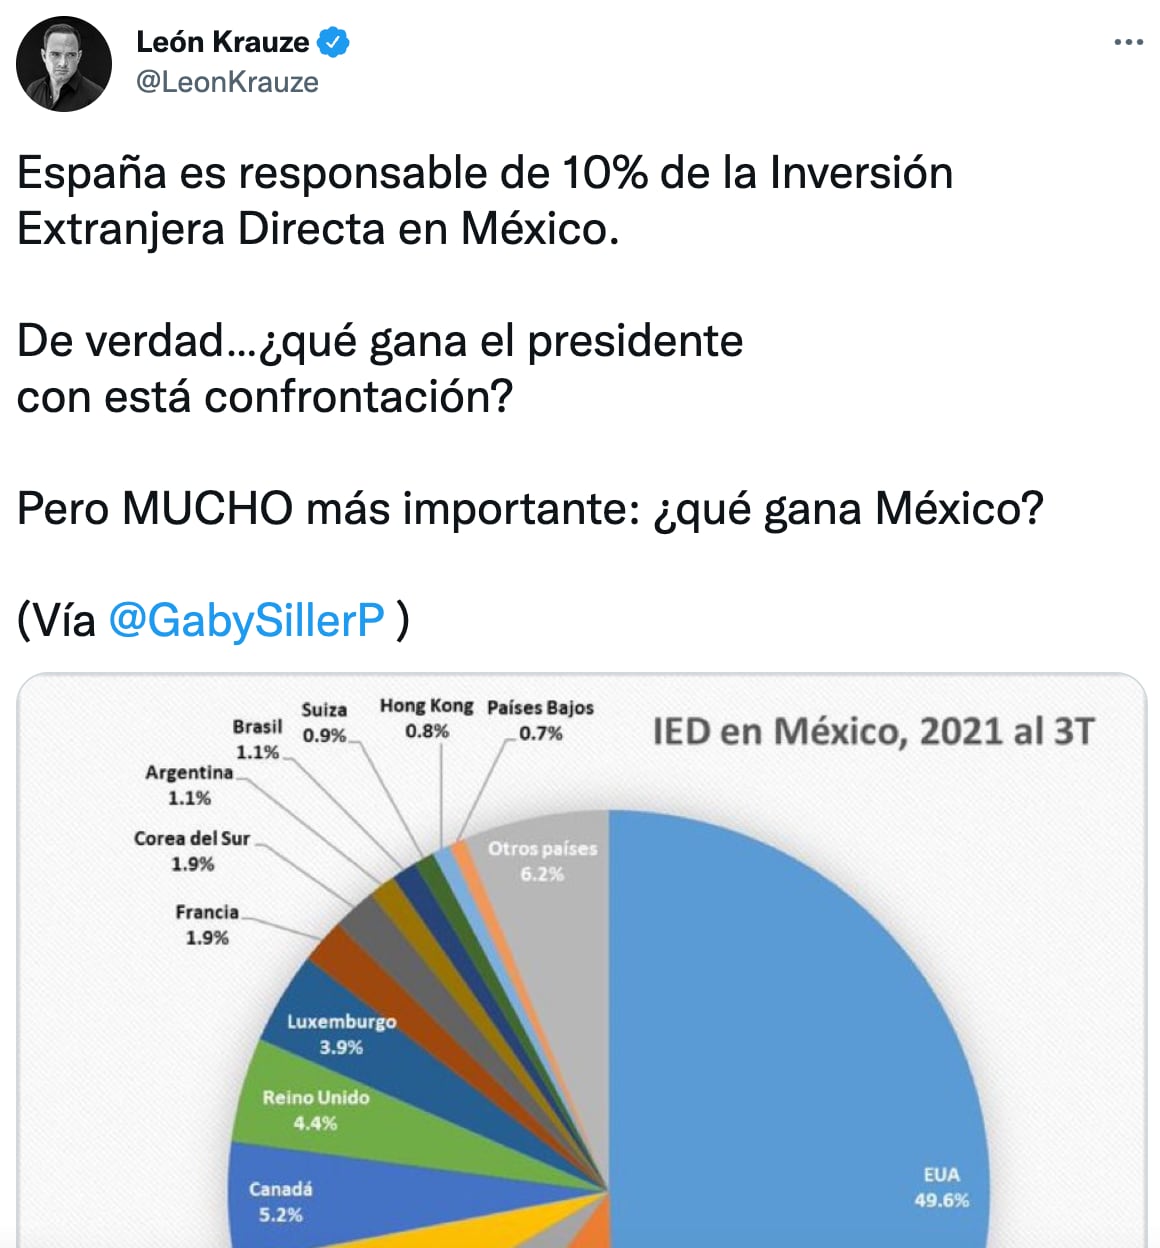Open the @GabySillerP mention link
Image resolution: width=1160 pixels, height=1248 pixels.
246,620
